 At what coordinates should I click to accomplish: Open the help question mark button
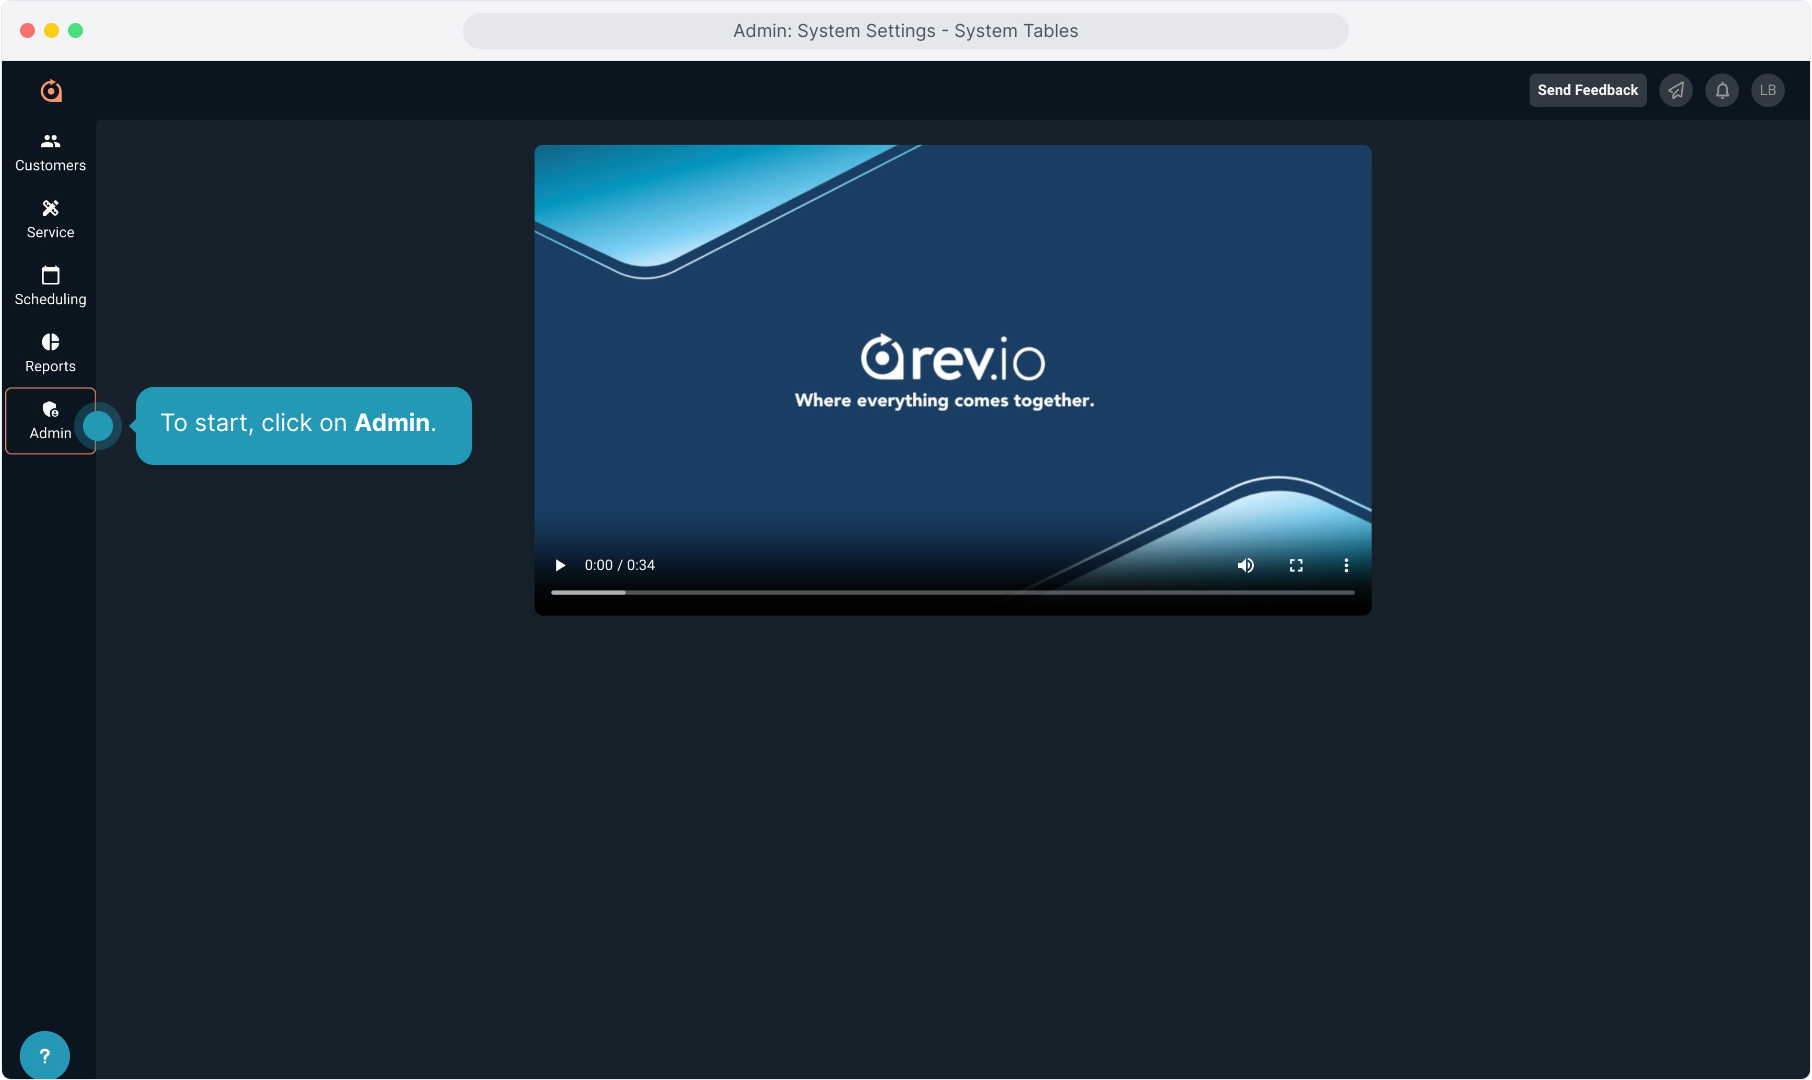pos(44,1055)
